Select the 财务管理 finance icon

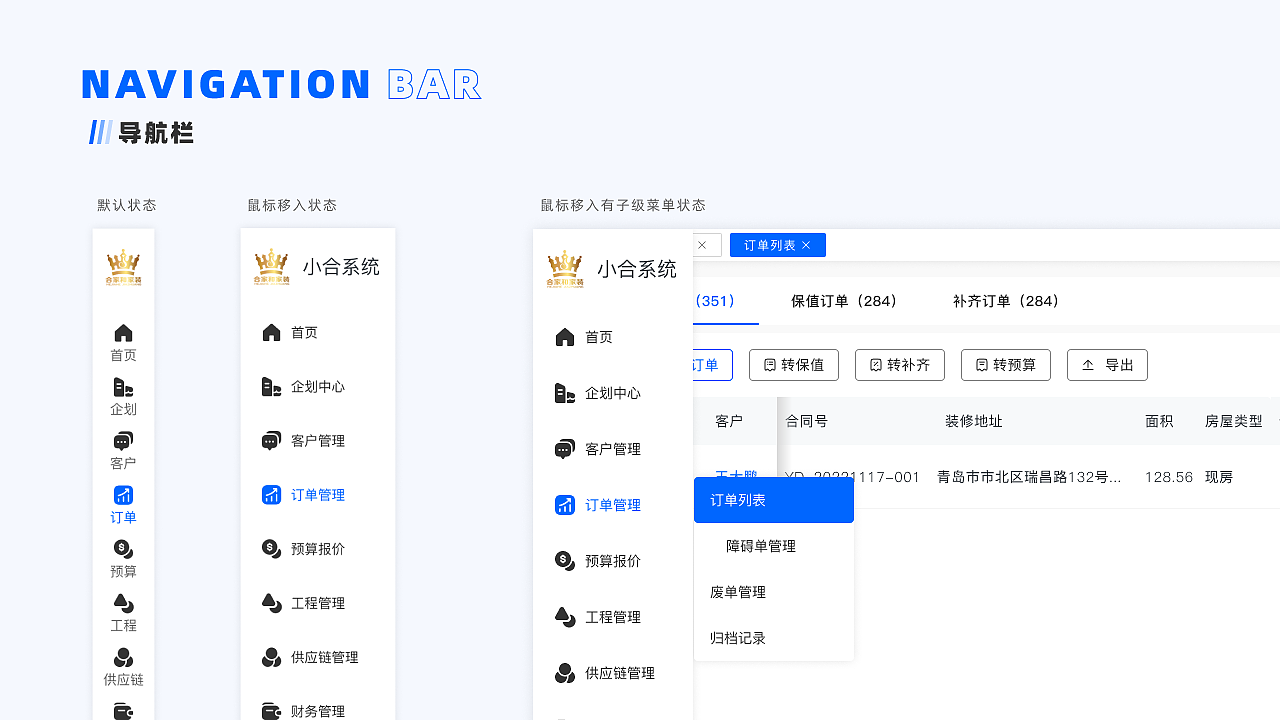[270, 711]
